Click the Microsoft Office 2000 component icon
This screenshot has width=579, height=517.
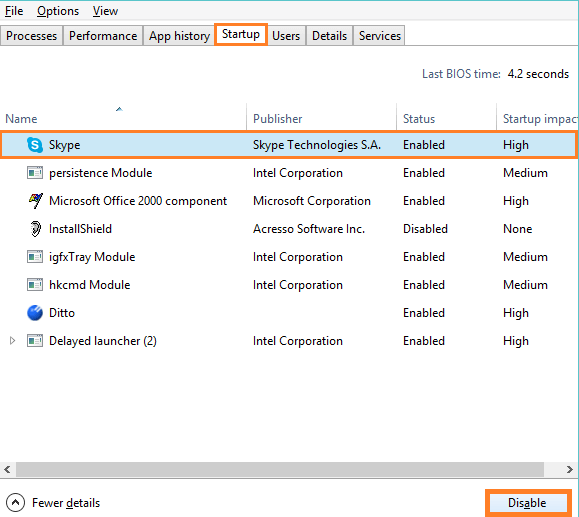pos(35,201)
